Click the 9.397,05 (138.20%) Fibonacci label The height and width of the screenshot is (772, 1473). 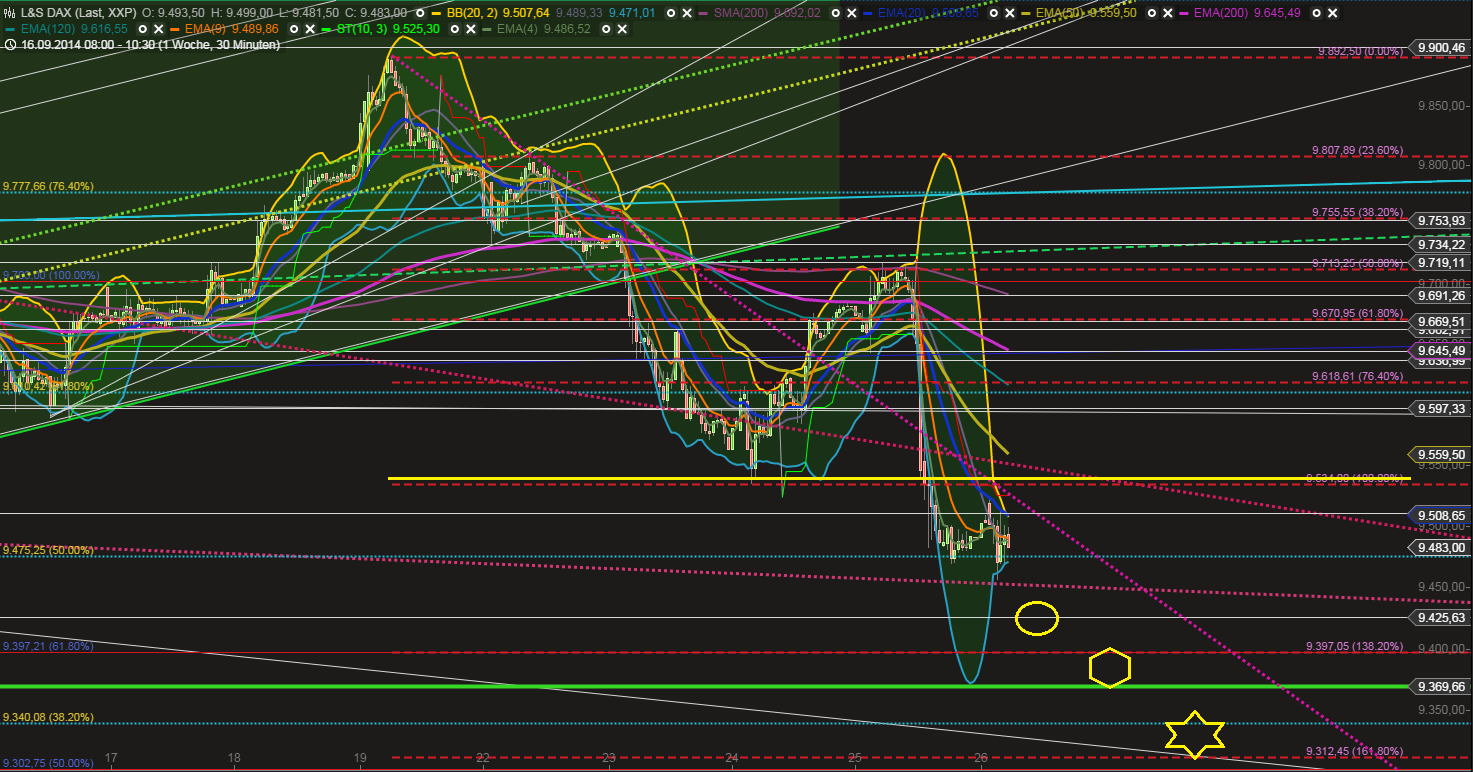pyautogui.click(x=1354, y=646)
